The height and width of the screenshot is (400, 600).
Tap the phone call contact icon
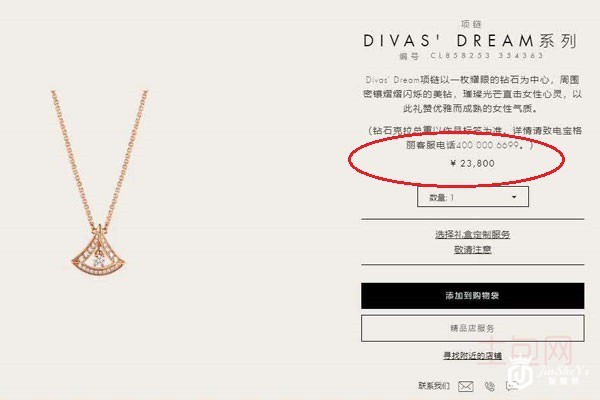coord(489,386)
